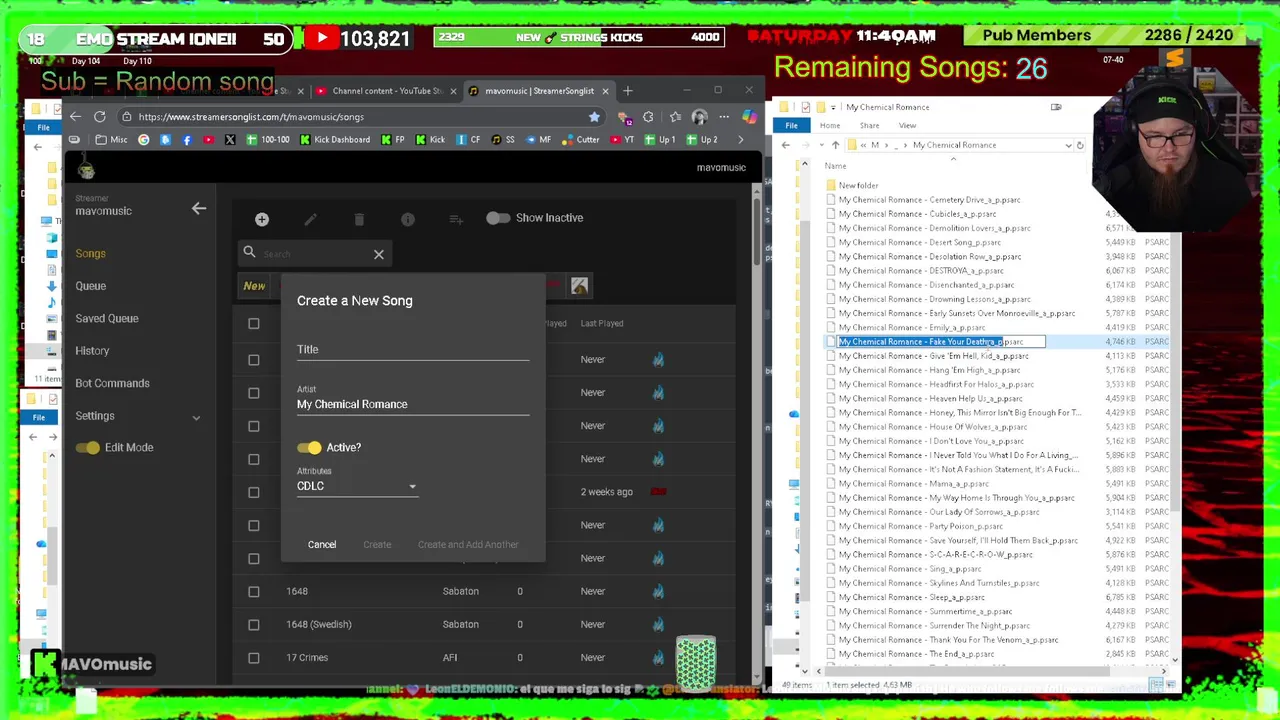Switch to Channel content YouTube Studio tab
Viewport: 1280px width, 720px height.
click(x=387, y=91)
